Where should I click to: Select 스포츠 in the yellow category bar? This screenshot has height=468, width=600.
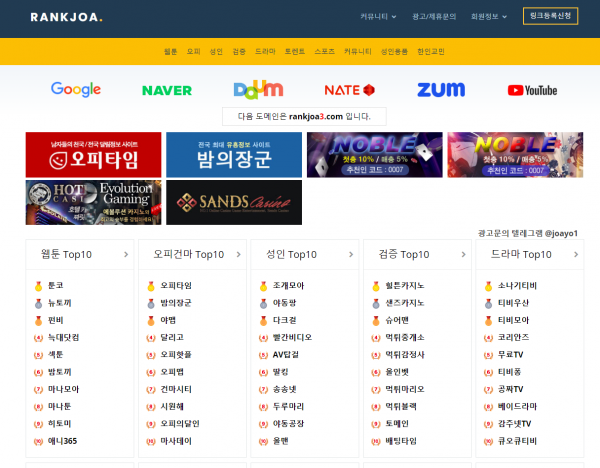pyautogui.click(x=324, y=51)
